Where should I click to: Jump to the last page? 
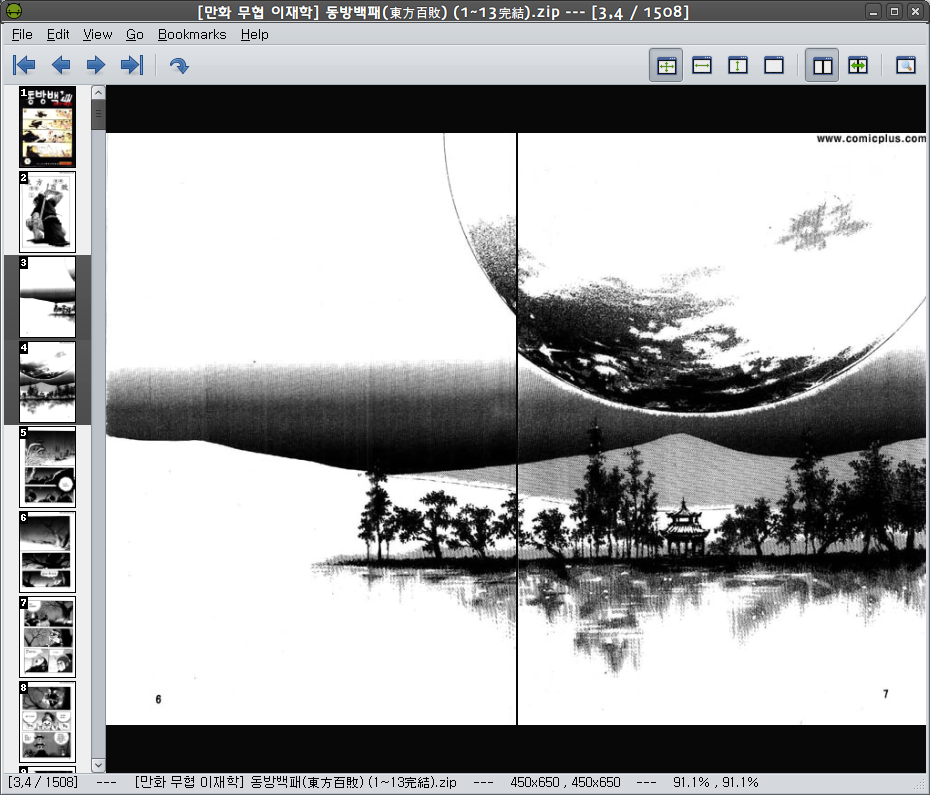pyautogui.click(x=132, y=65)
